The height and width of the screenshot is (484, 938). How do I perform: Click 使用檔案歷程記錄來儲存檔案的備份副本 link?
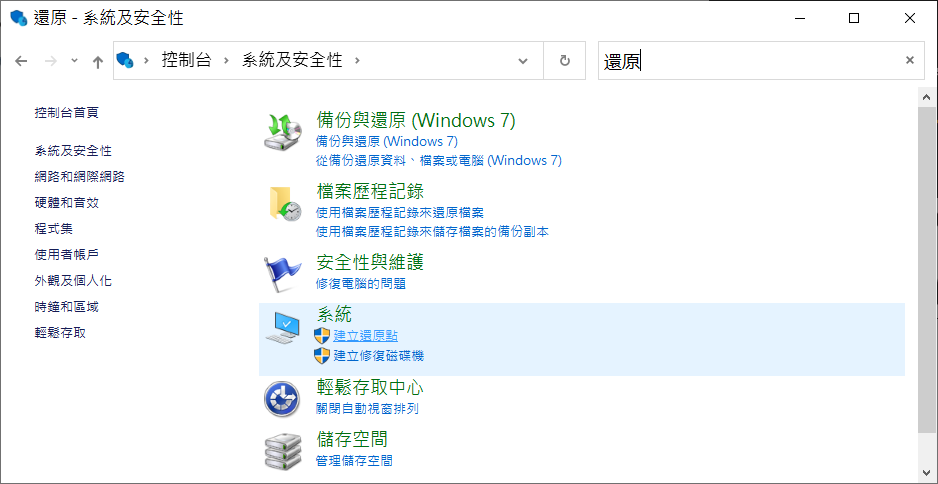pos(432,232)
